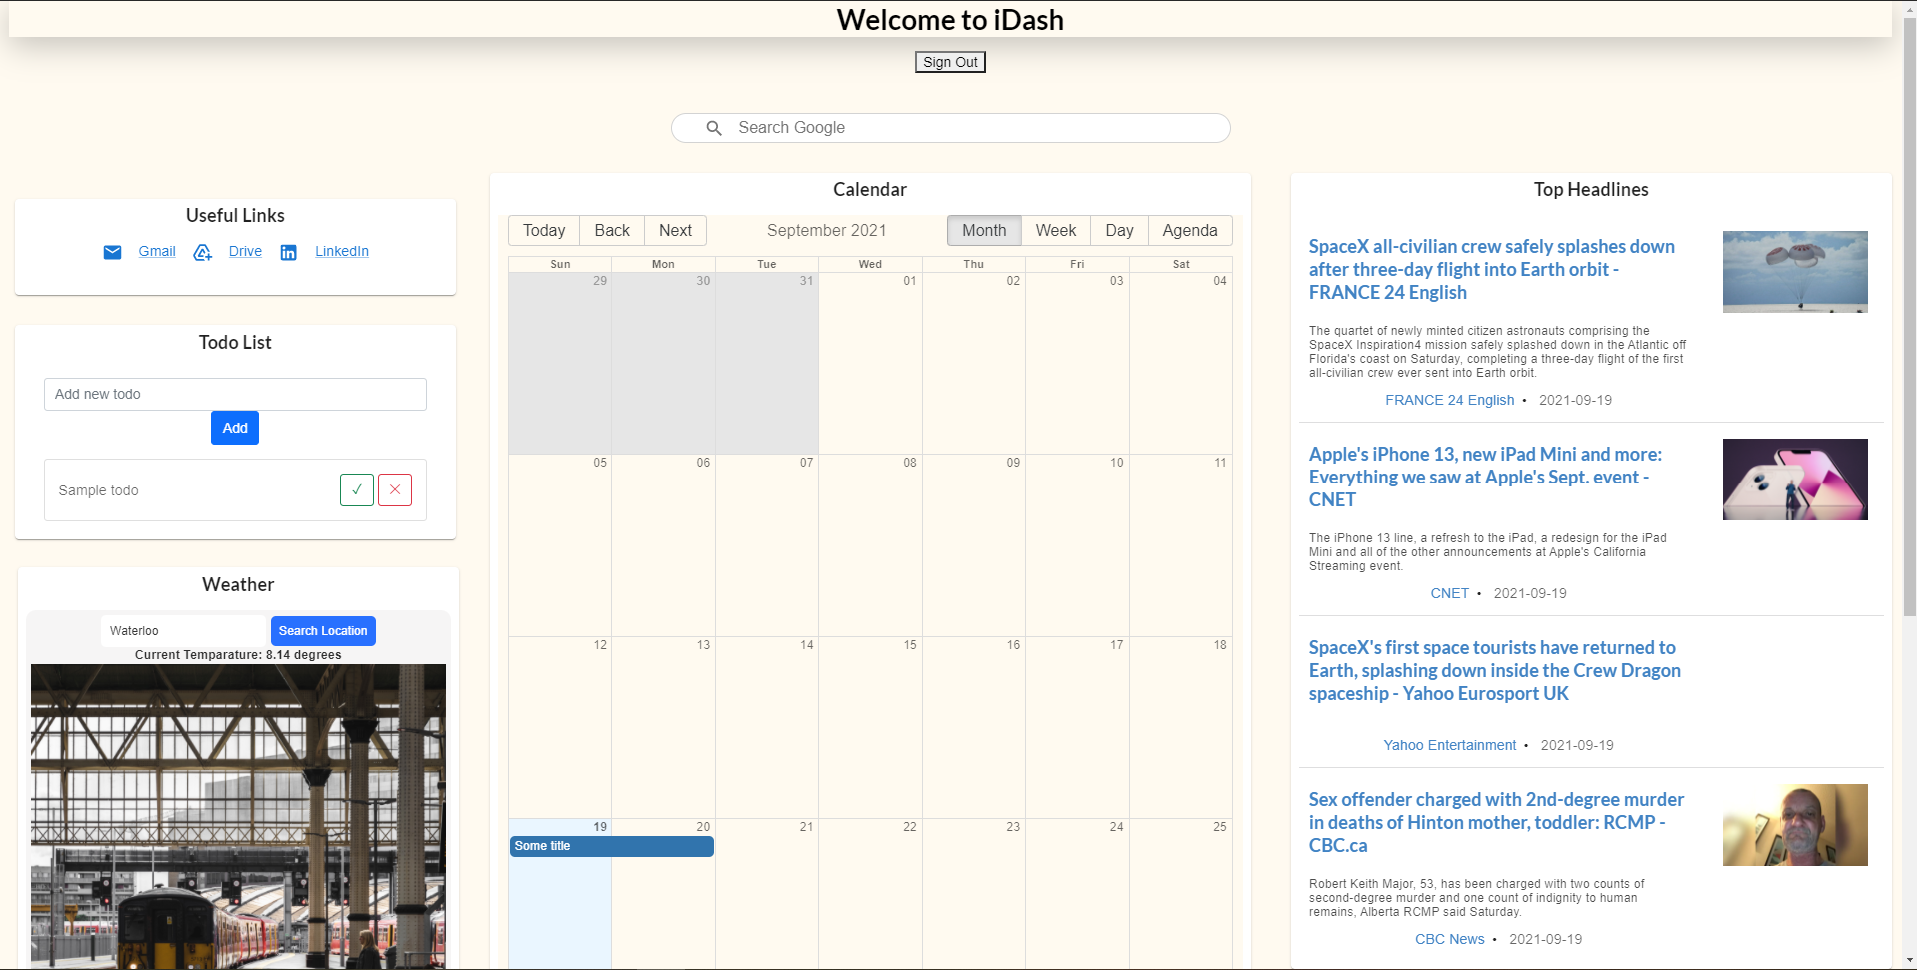Click the pink iPhone 13 thumbnail
The width and height of the screenshot is (1917, 970).
tap(1795, 480)
